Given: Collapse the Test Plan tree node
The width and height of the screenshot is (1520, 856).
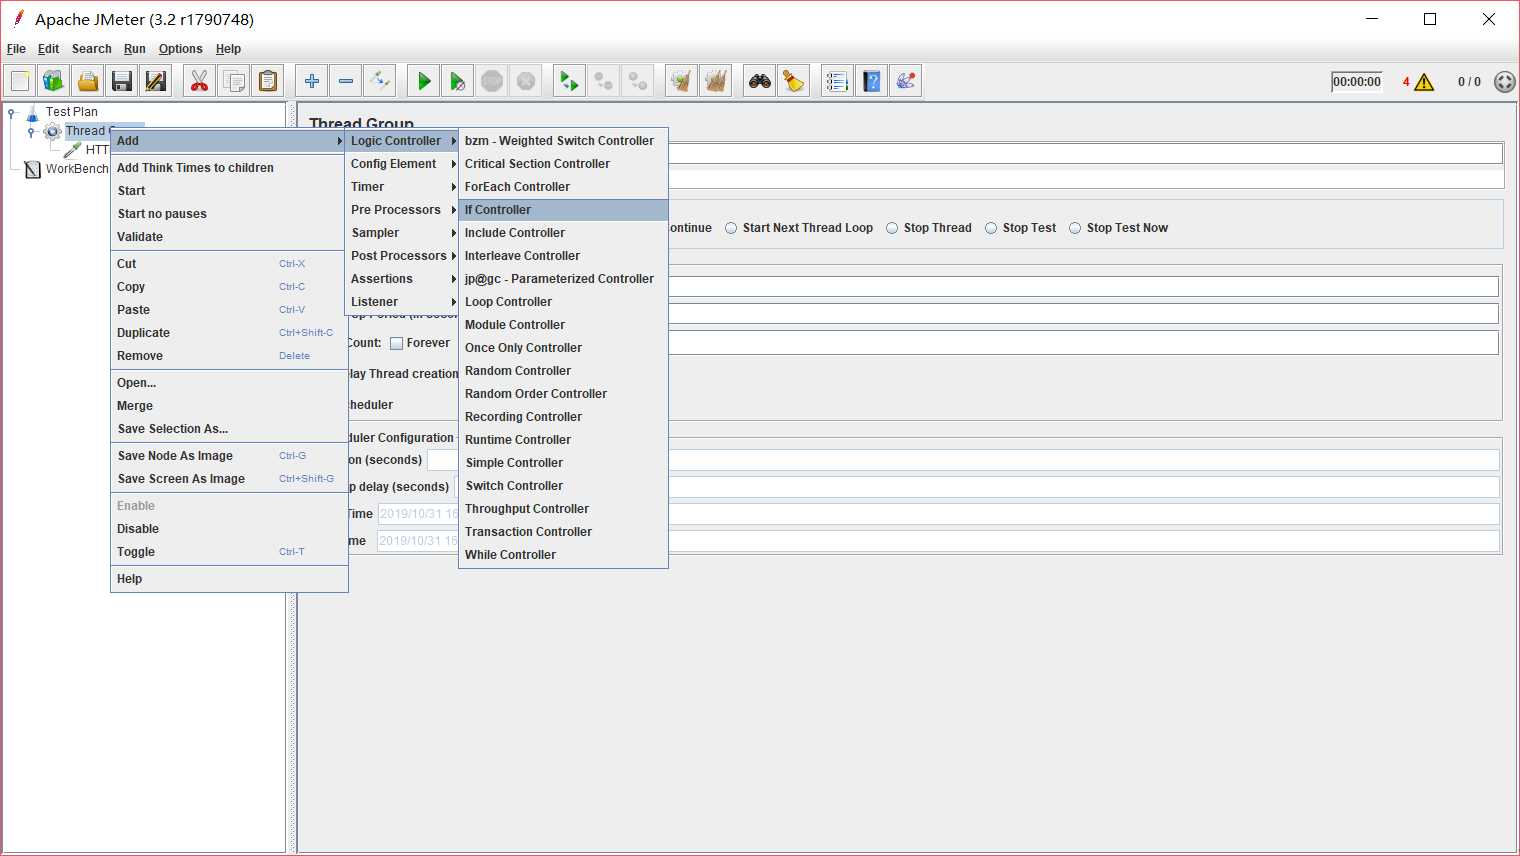Looking at the screenshot, I should point(12,113).
